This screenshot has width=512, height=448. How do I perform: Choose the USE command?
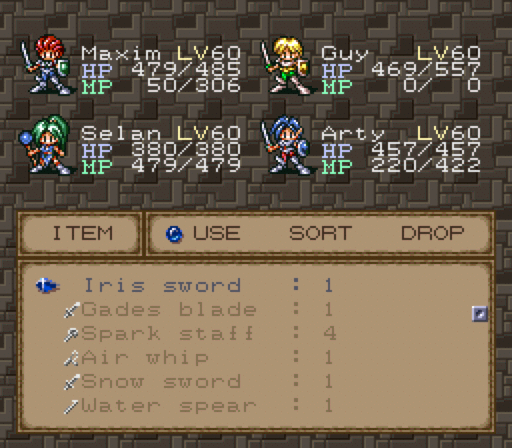217,233
